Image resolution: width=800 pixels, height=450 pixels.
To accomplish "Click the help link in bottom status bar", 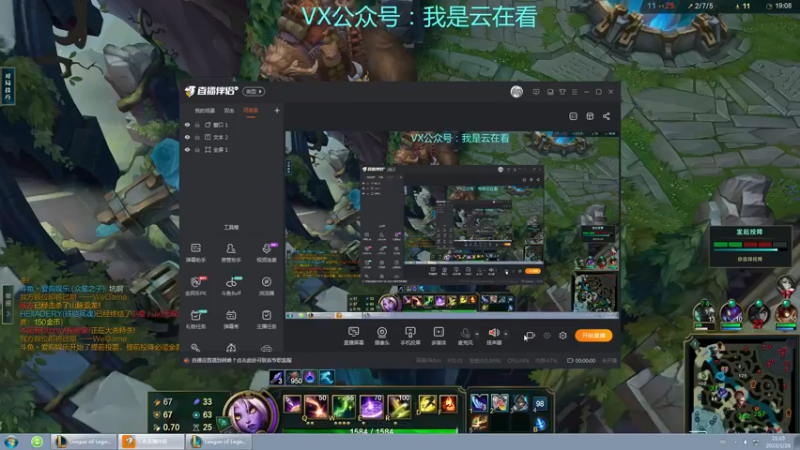I will click(241, 360).
